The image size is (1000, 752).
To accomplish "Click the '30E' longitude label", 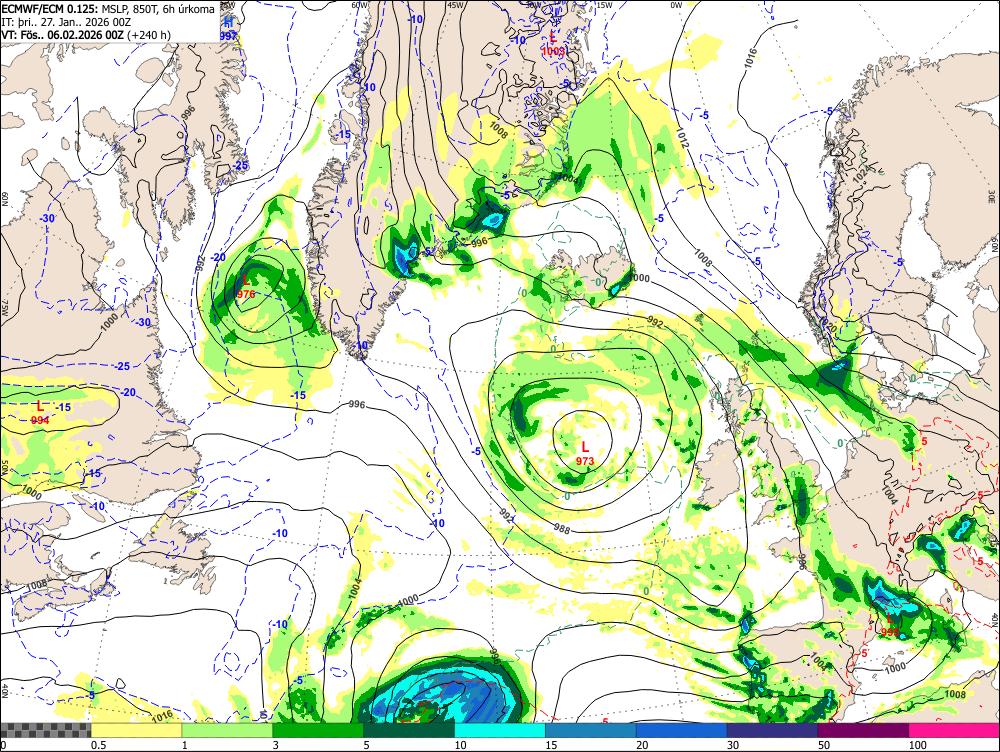I will 992,196.
